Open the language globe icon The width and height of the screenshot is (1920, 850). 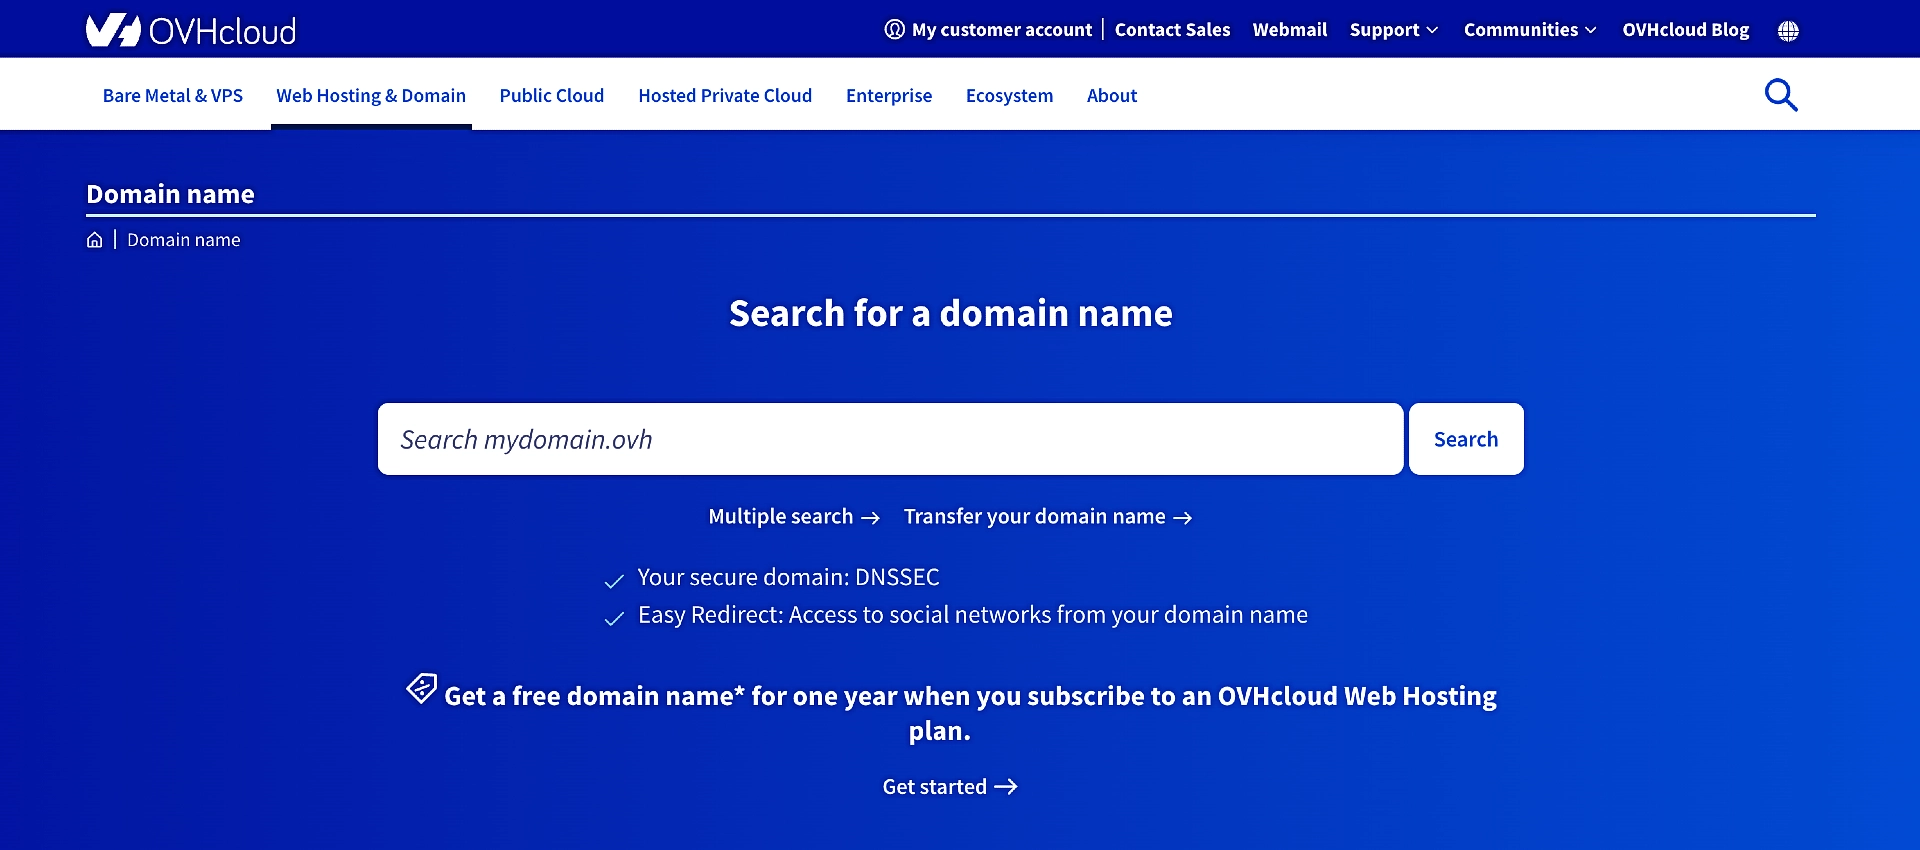[1788, 31]
